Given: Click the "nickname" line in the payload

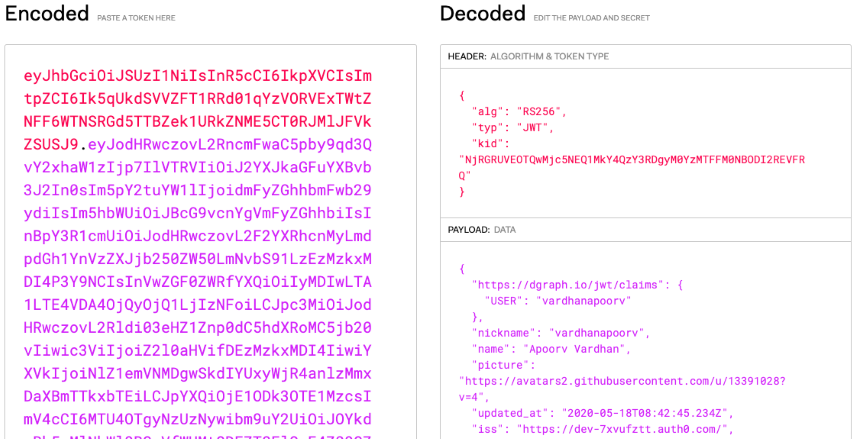Looking at the screenshot, I should click(561, 332).
